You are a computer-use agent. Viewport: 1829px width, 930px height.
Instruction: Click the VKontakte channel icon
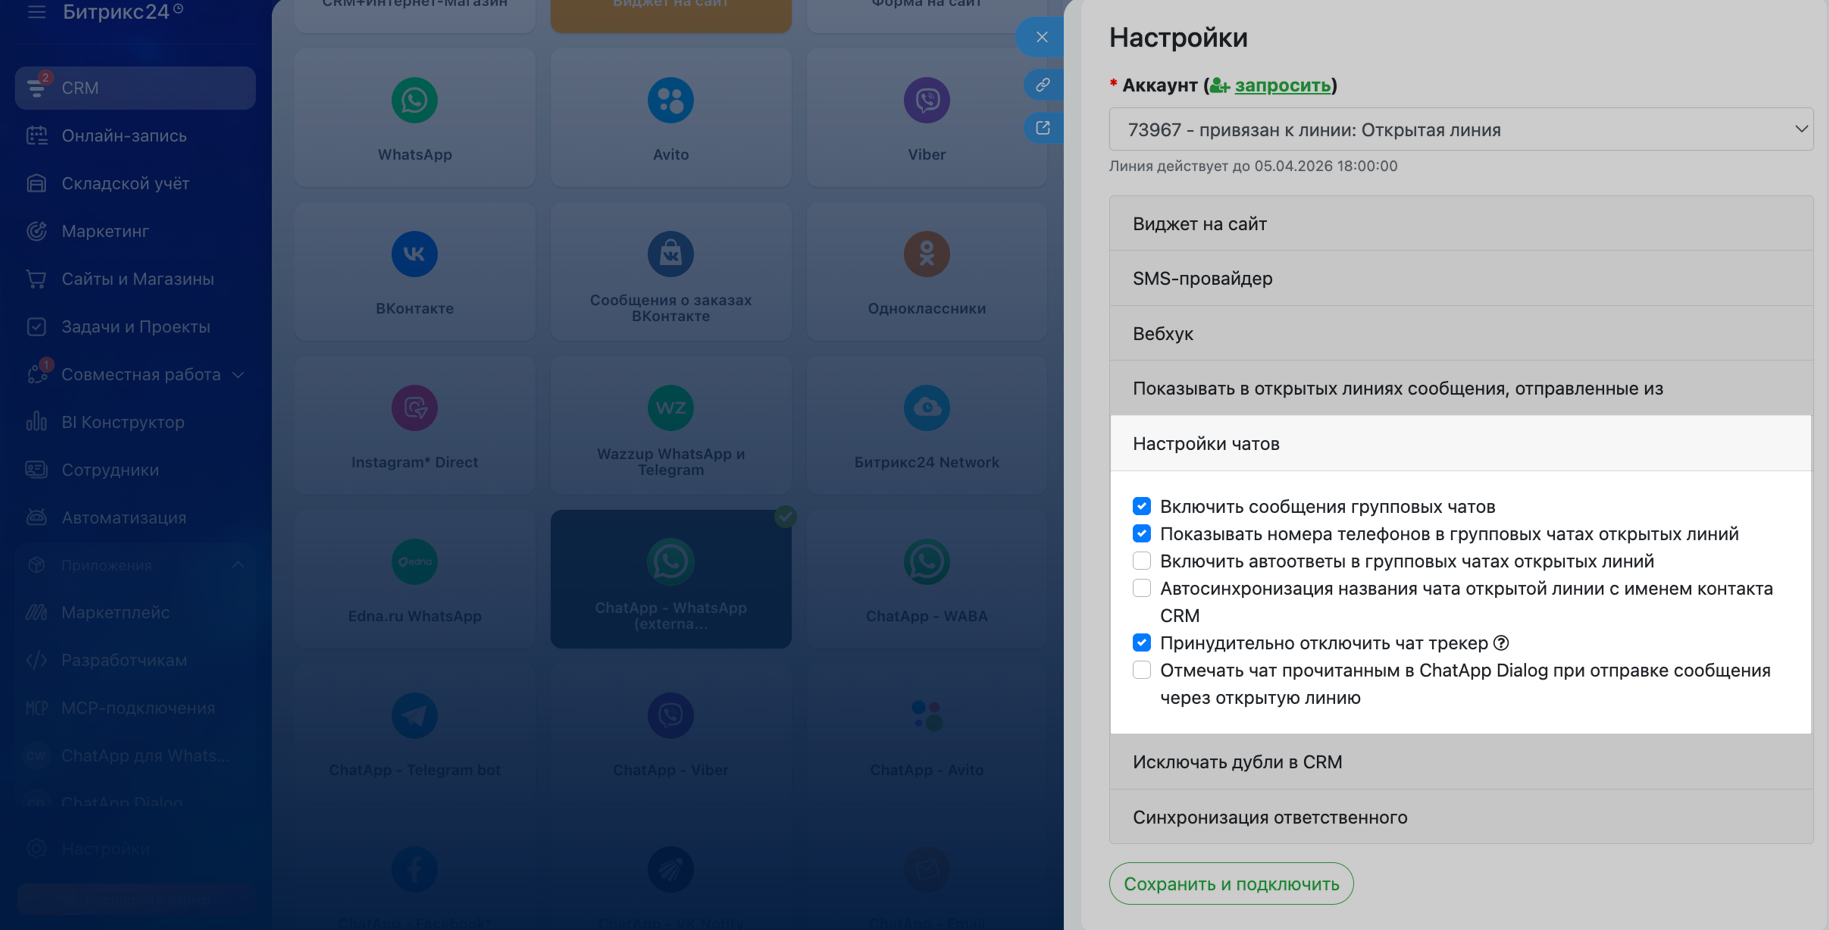click(x=414, y=255)
